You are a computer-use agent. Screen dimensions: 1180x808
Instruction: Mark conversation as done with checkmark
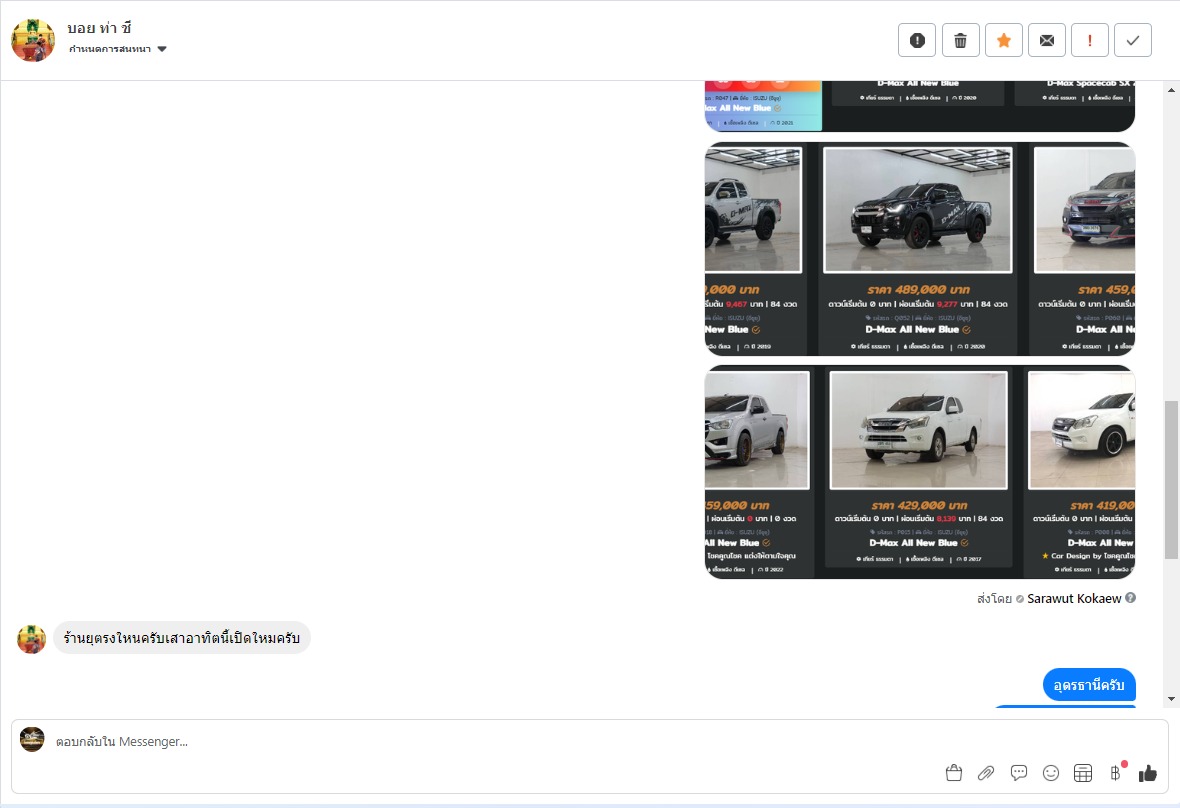(x=1132, y=40)
